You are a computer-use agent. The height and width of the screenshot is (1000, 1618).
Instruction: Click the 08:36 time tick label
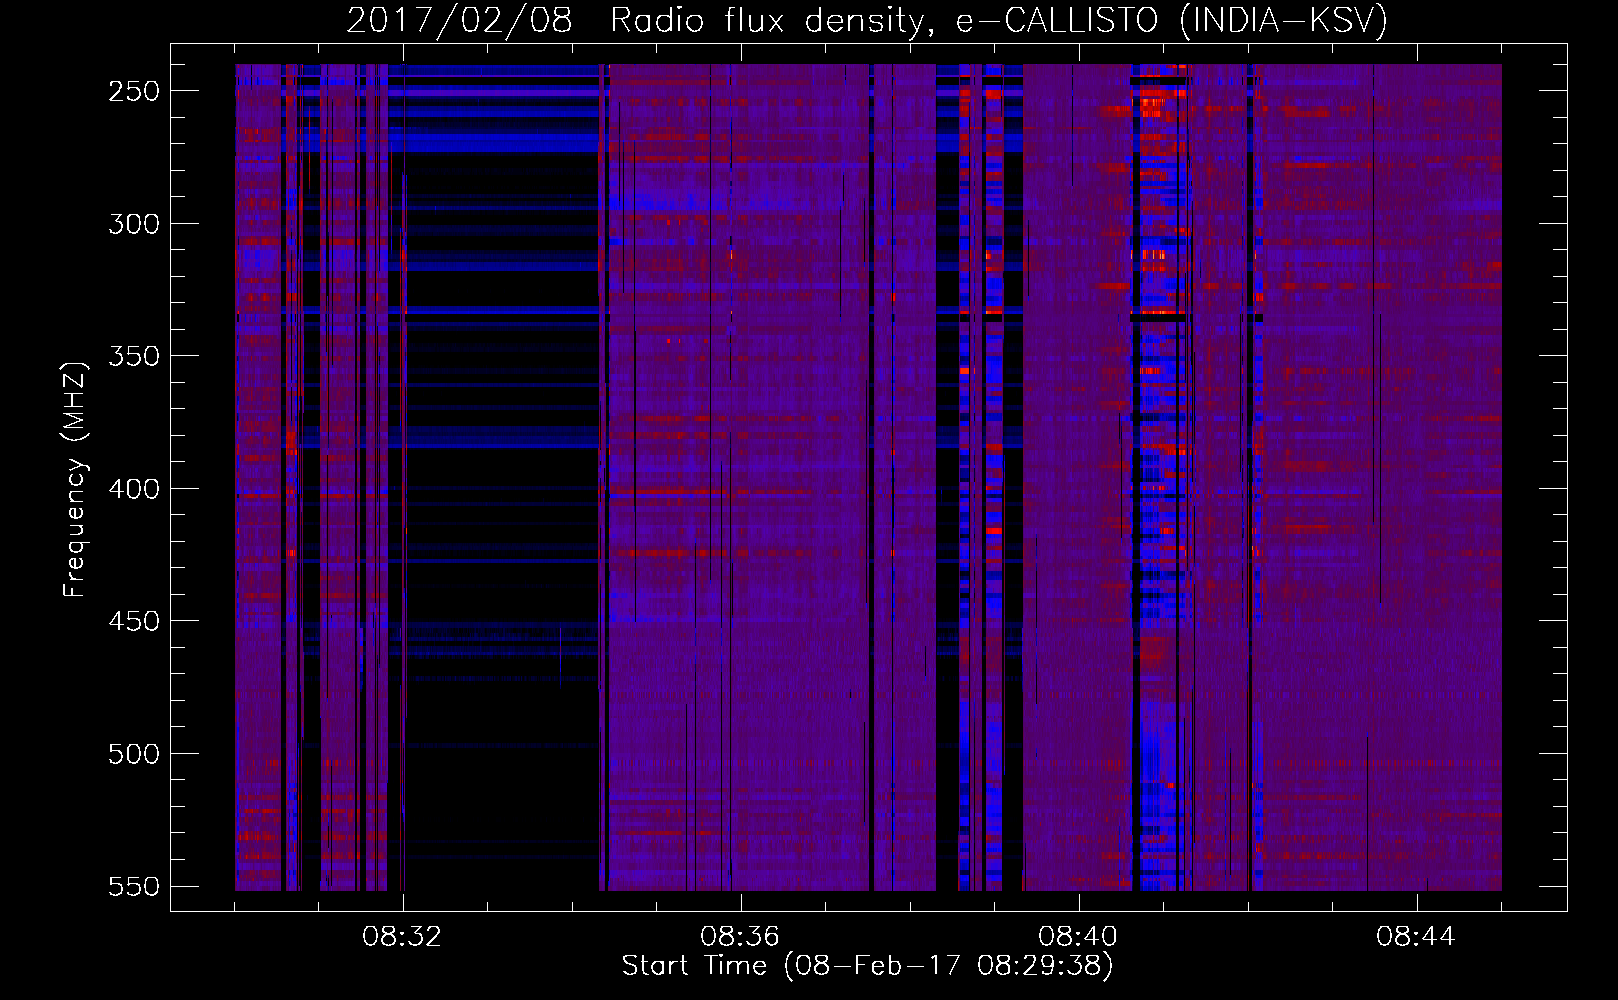[x=740, y=937]
